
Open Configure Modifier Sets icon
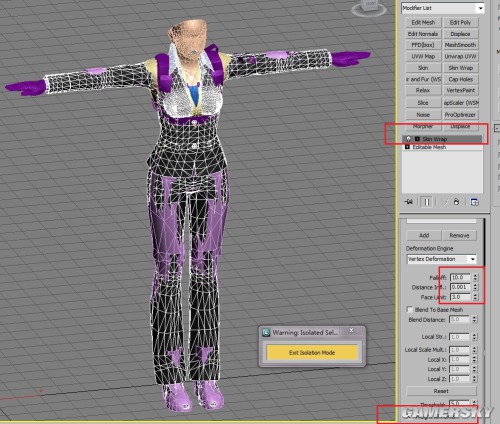[x=474, y=202]
